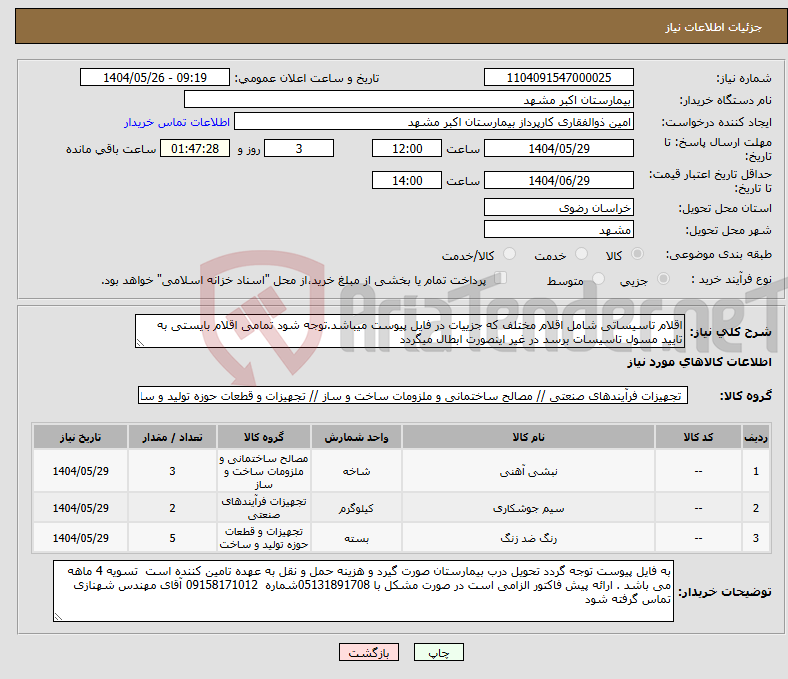This screenshot has width=788, height=679.
Task: Click the response deadline date 1404/05/29 field
Action: pos(558,148)
